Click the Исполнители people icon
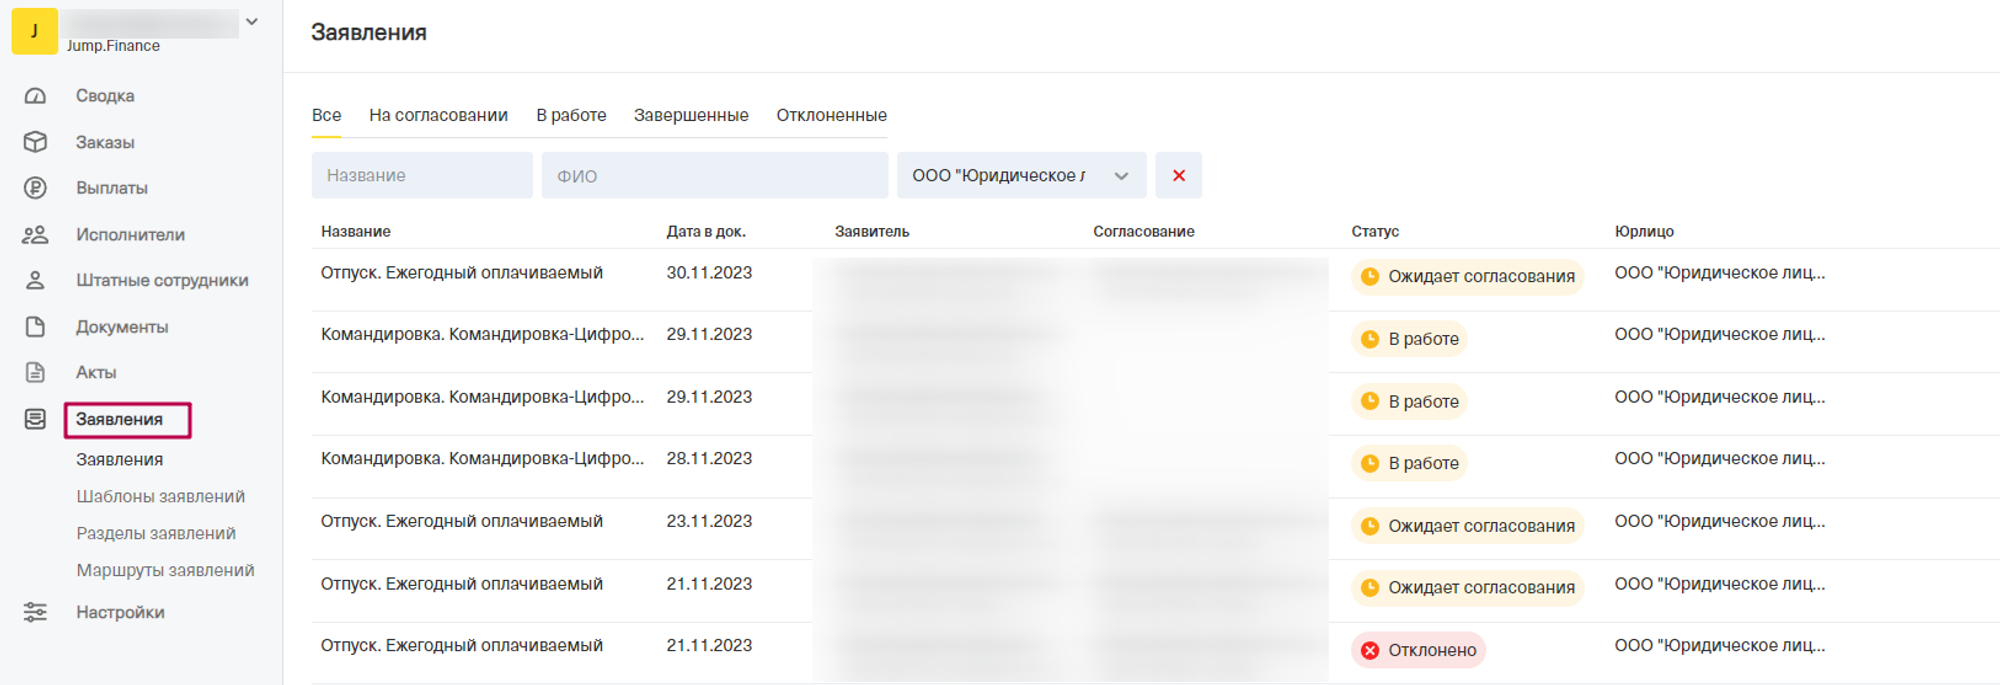2000x685 pixels. [35, 235]
